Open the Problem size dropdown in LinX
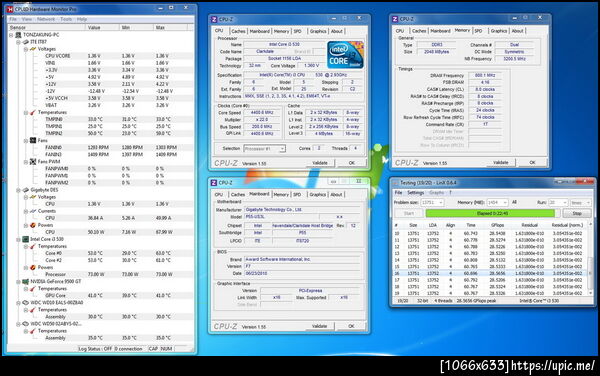 [432, 202]
